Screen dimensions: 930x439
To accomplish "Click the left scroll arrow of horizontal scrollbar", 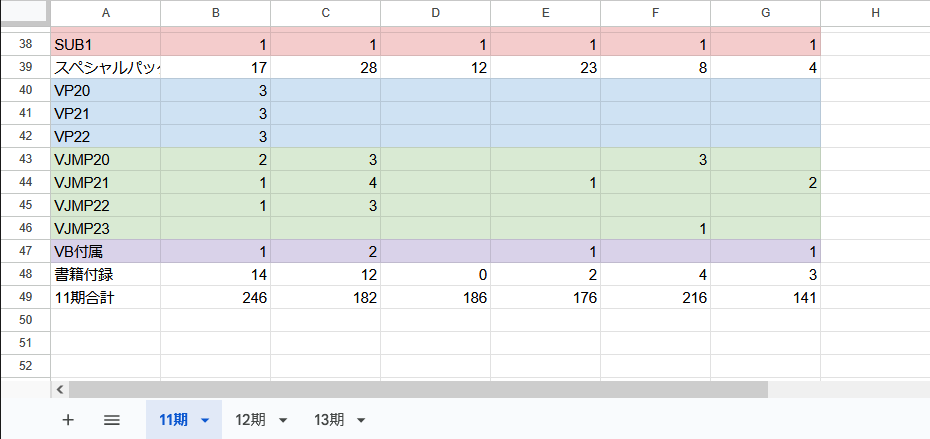I will [x=60, y=390].
